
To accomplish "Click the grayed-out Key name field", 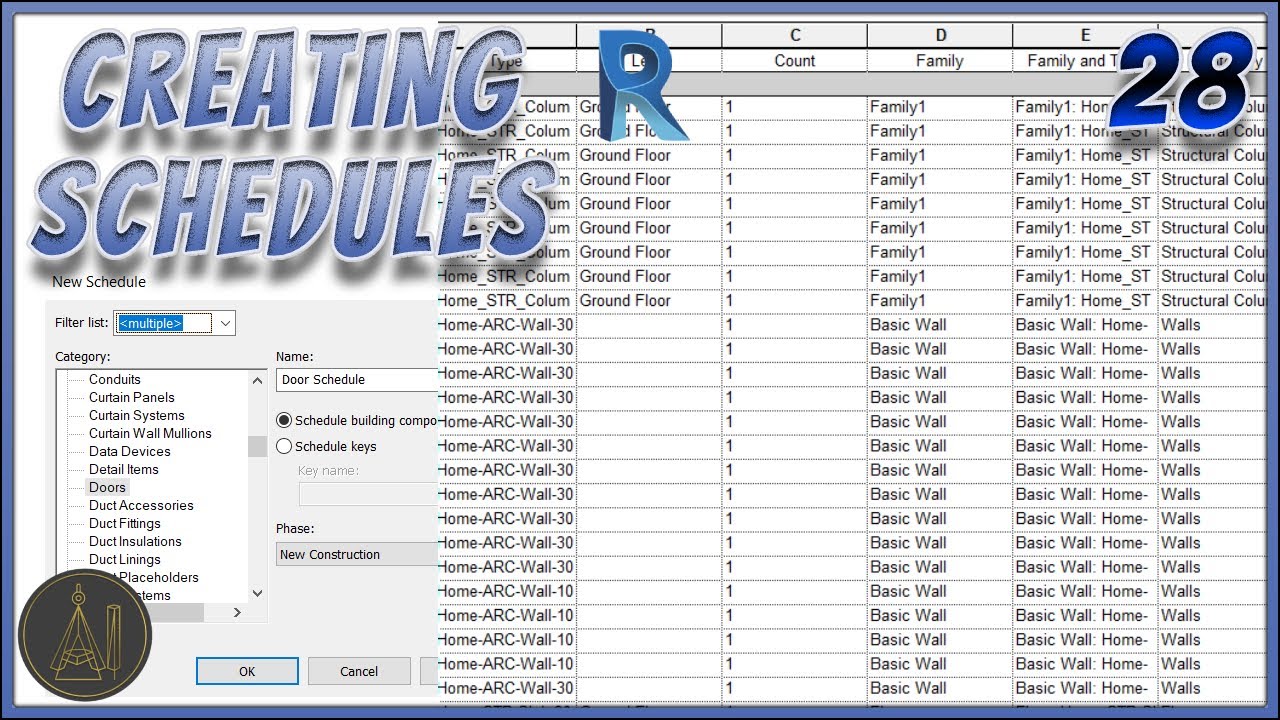I will coord(368,494).
